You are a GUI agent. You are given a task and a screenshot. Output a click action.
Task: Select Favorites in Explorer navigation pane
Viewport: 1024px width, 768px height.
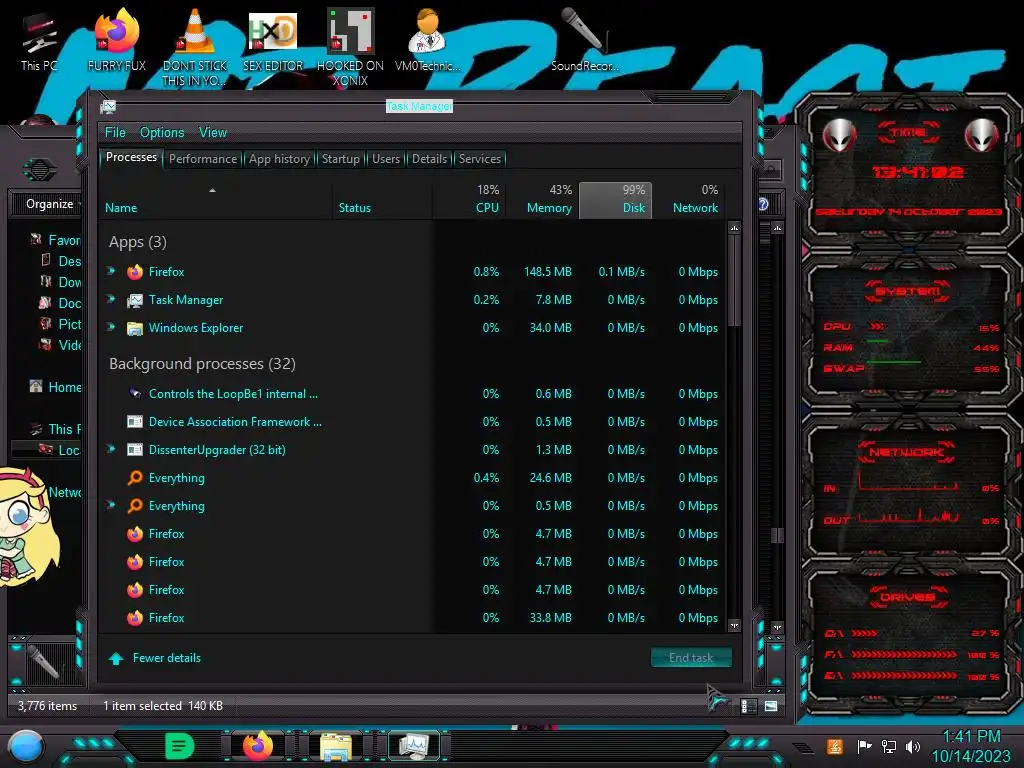[x=63, y=240]
